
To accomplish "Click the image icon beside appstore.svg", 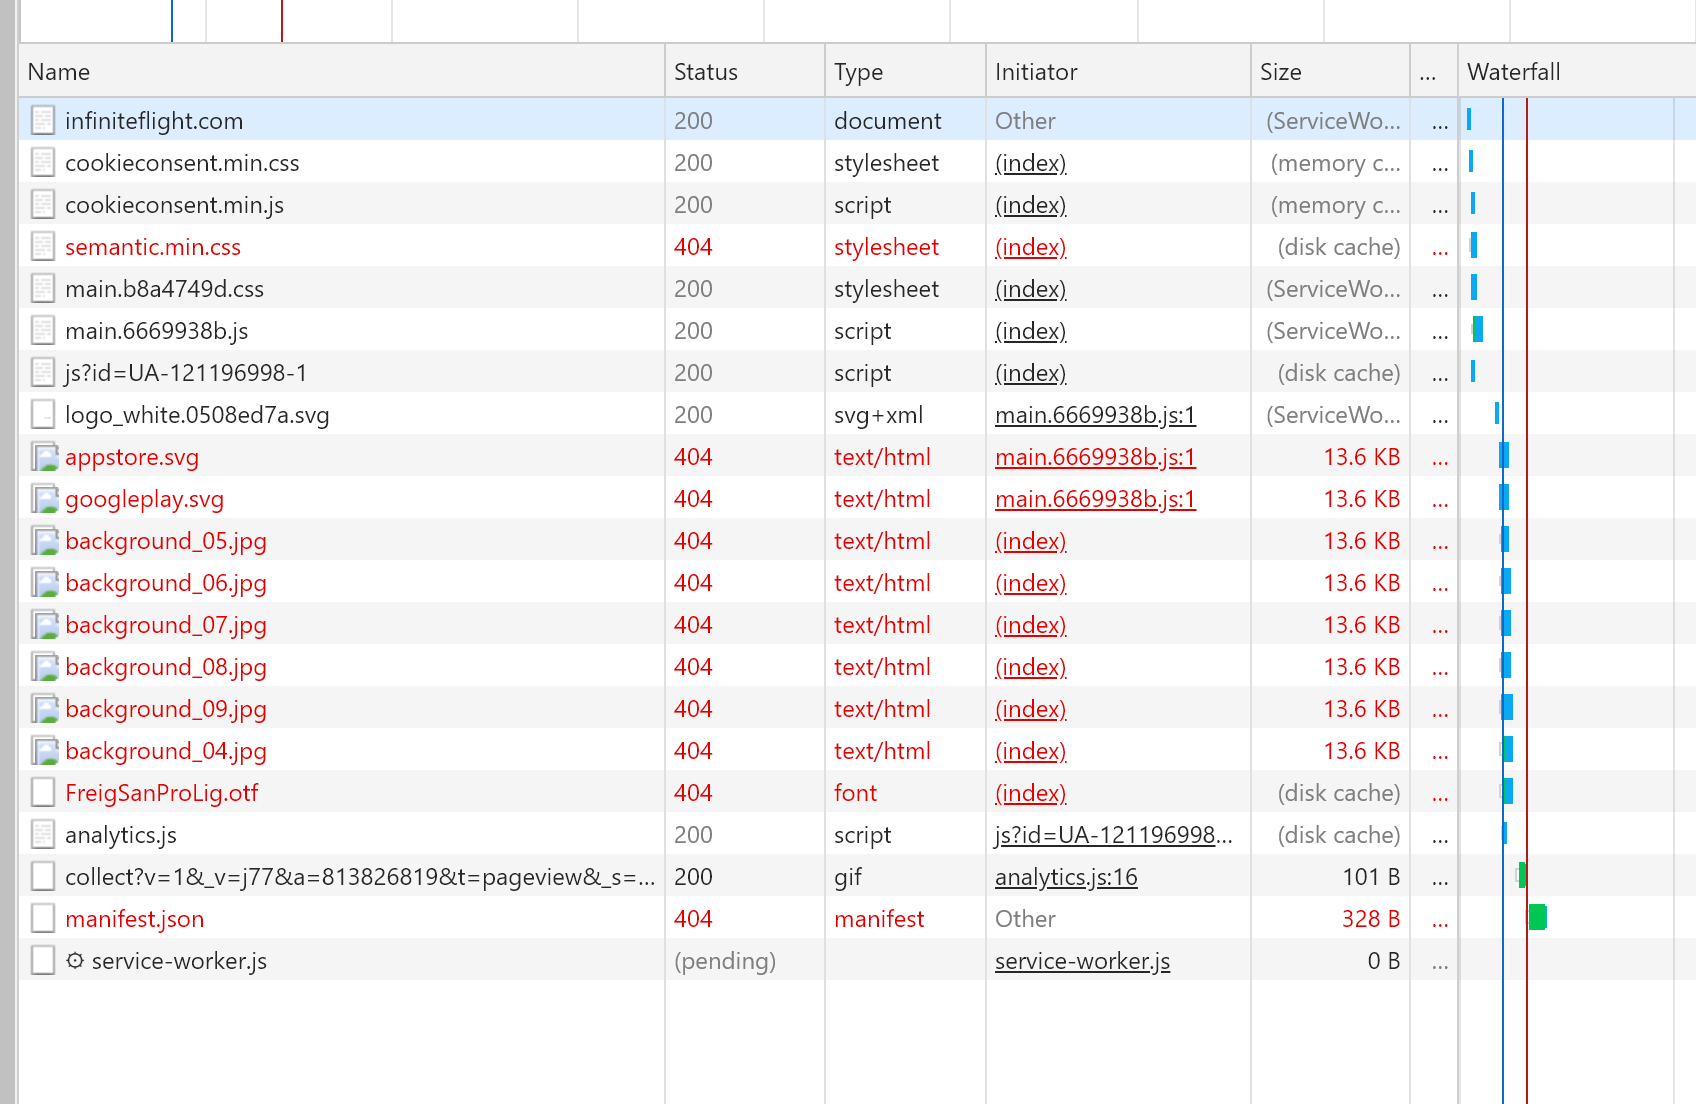I will click(44, 457).
